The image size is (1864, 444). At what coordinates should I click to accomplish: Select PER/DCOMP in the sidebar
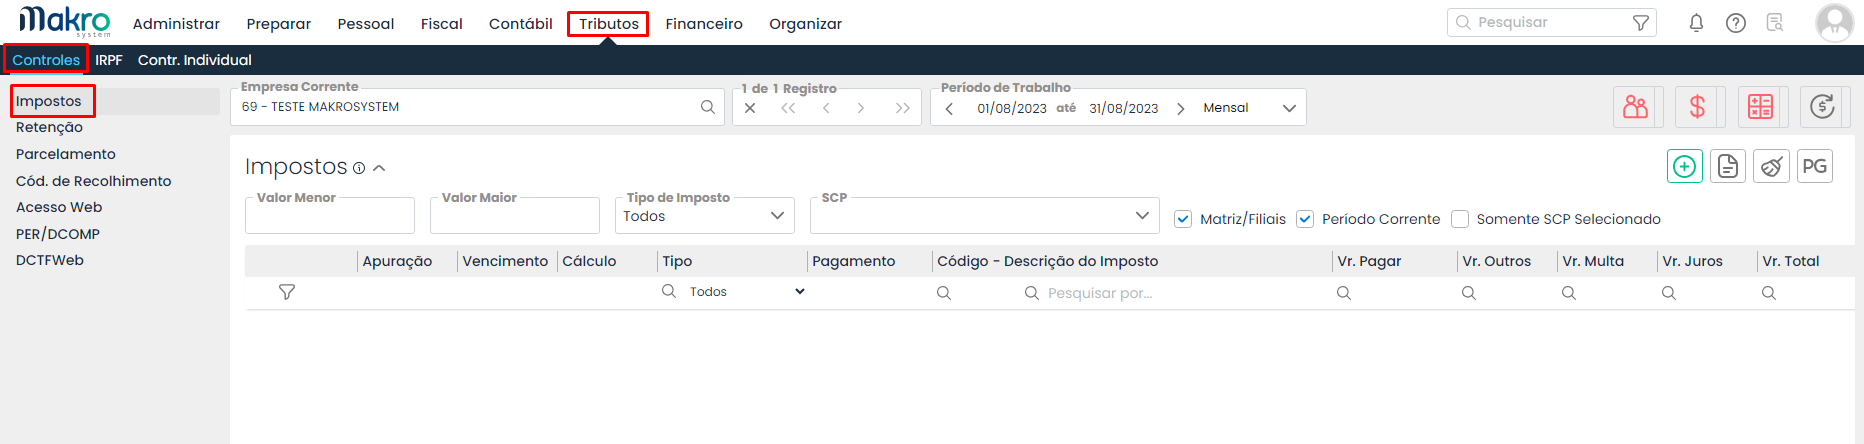coord(58,234)
